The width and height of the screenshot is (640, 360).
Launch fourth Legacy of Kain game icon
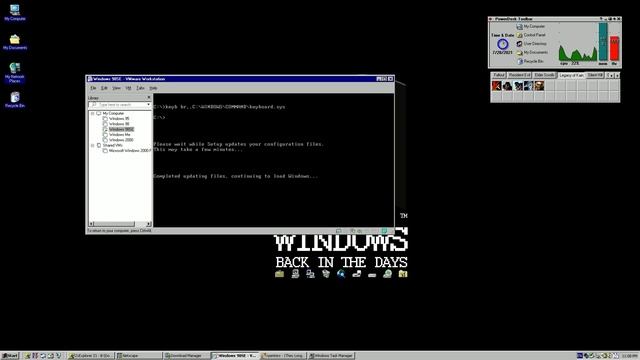[529, 86]
